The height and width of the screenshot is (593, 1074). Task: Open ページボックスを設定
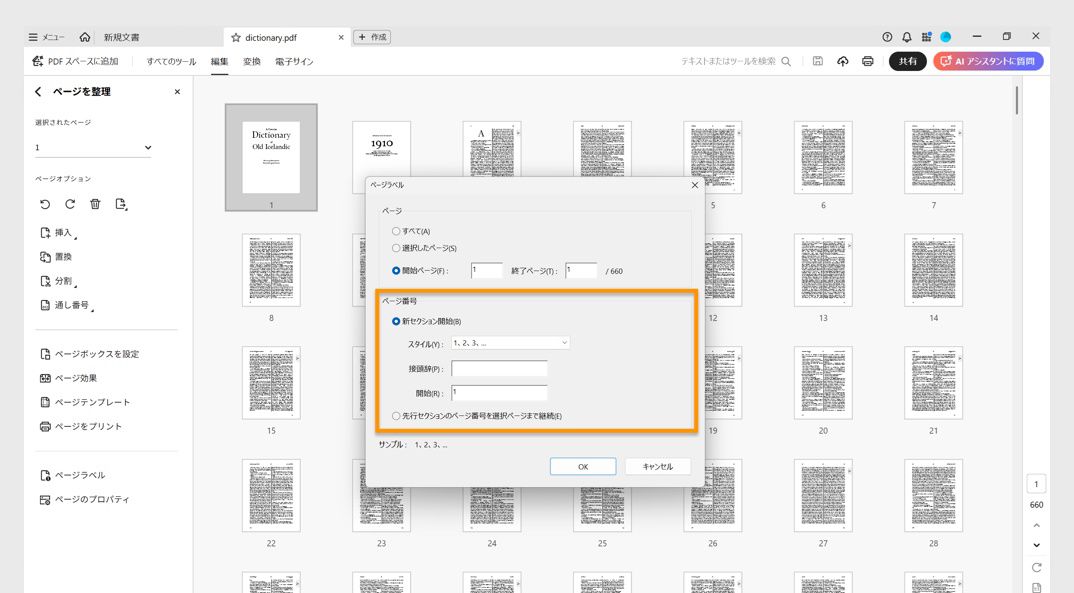tap(89, 354)
